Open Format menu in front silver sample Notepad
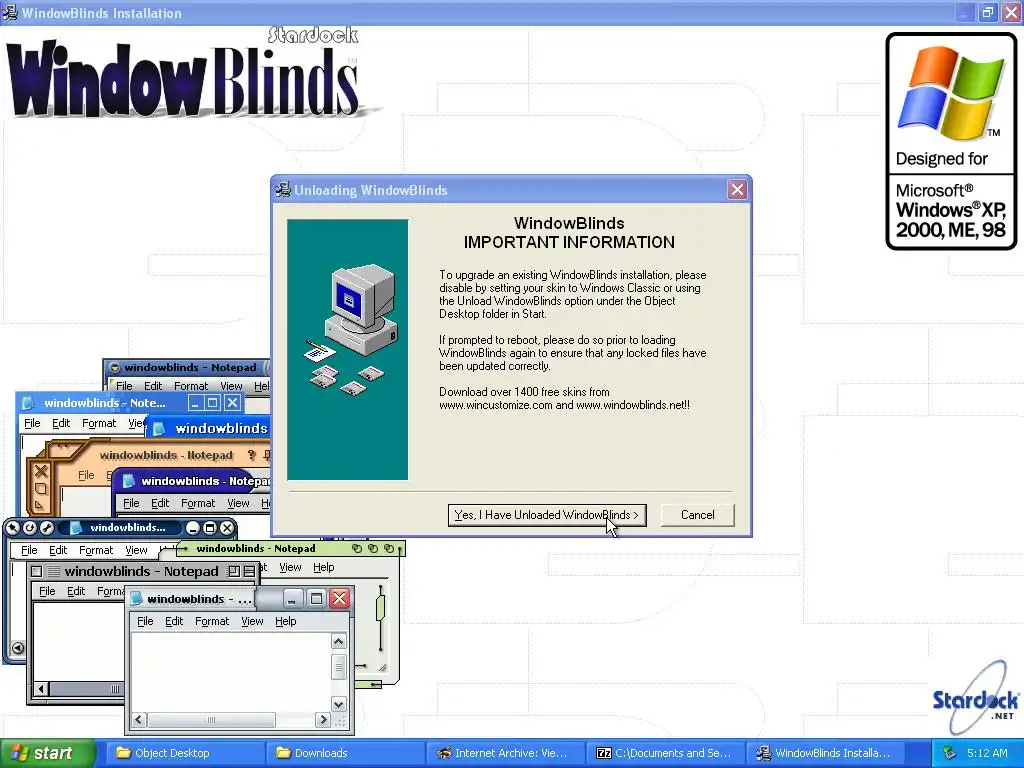This screenshot has height=768, width=1024. pyautogui.click(x=212, y=621)
